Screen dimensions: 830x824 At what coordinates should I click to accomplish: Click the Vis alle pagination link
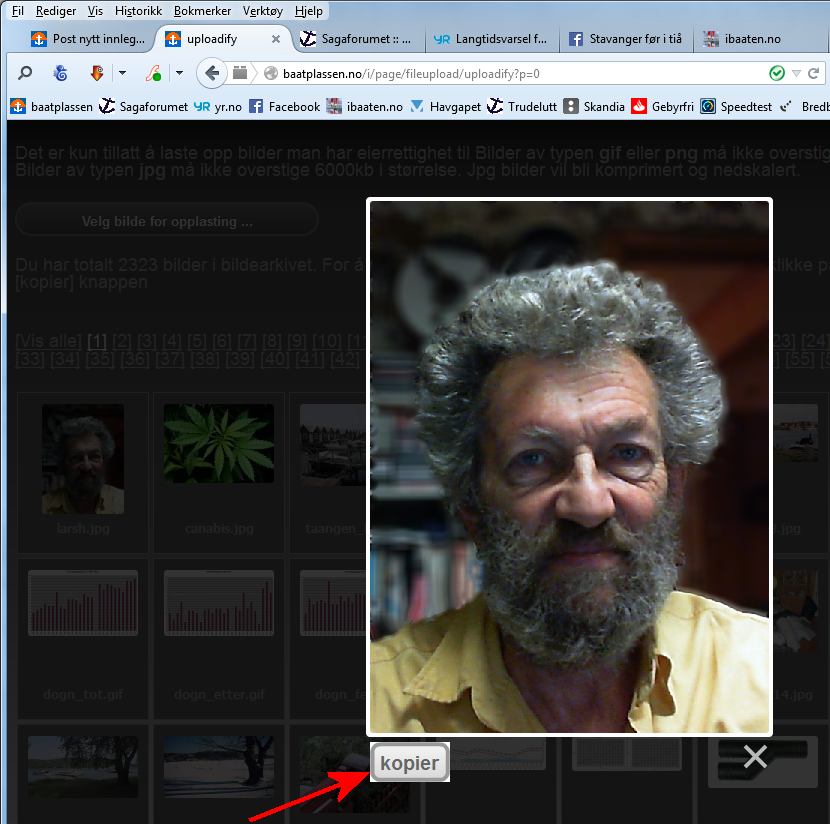click(49, 341)
